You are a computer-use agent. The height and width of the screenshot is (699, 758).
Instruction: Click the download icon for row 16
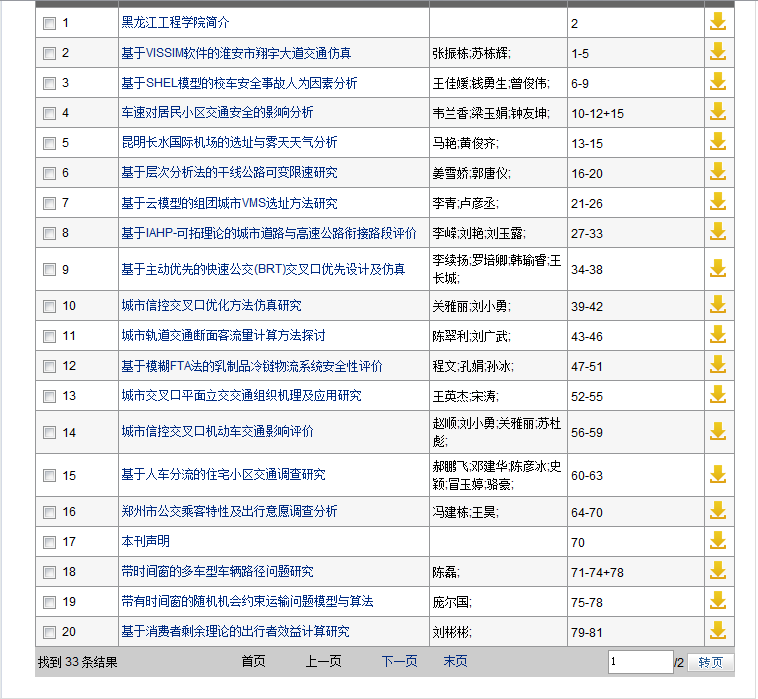[718, 510]
